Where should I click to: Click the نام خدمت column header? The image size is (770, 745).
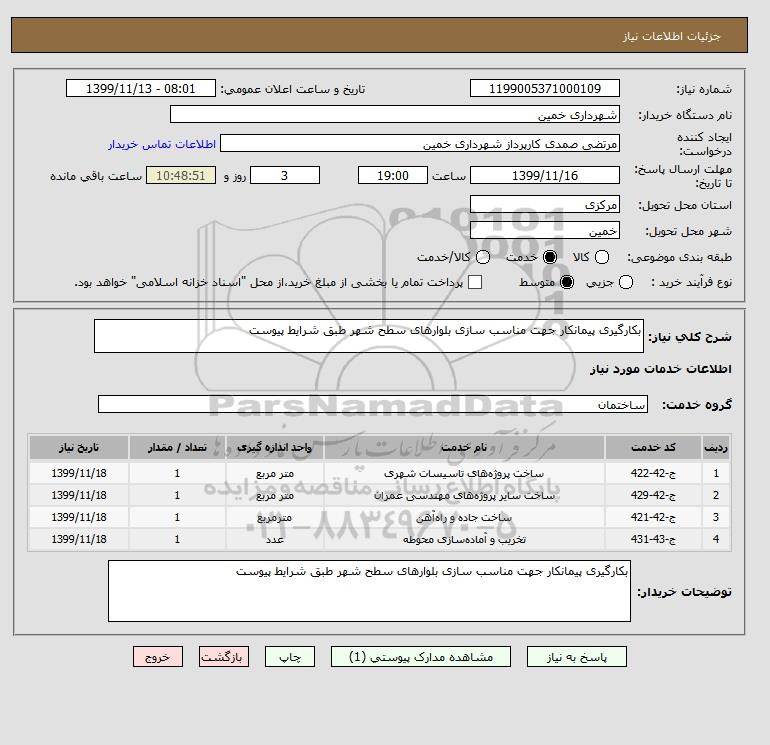click(464, 447)
